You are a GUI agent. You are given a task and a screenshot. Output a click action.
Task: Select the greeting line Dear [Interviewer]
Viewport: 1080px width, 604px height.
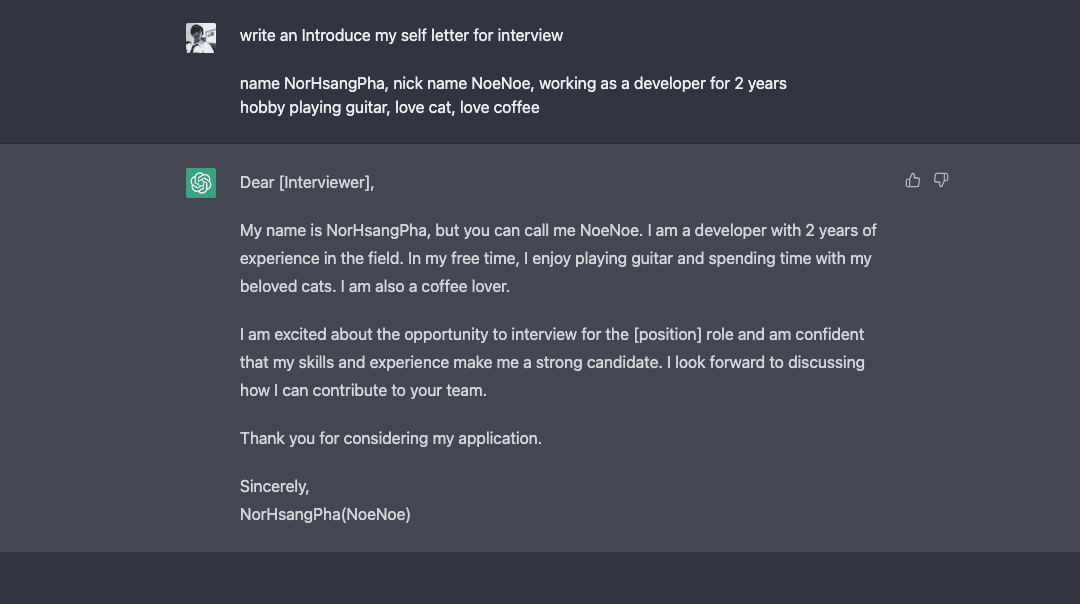pos(306,182)
